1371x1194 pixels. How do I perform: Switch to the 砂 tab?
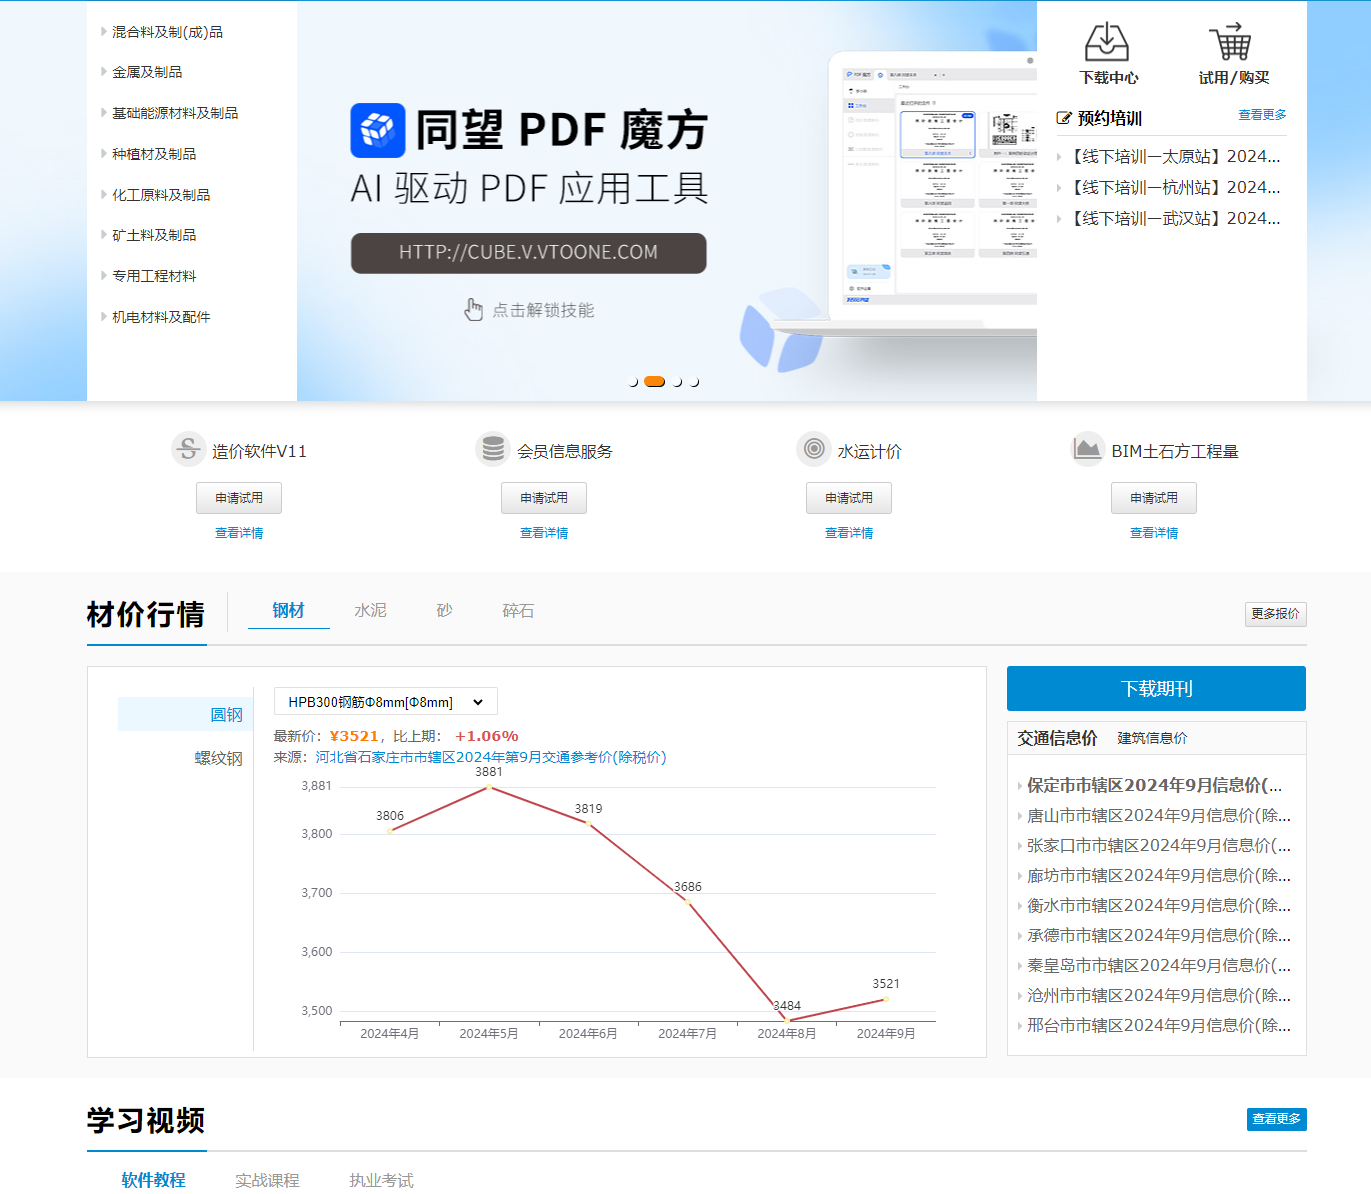[444, 611]
